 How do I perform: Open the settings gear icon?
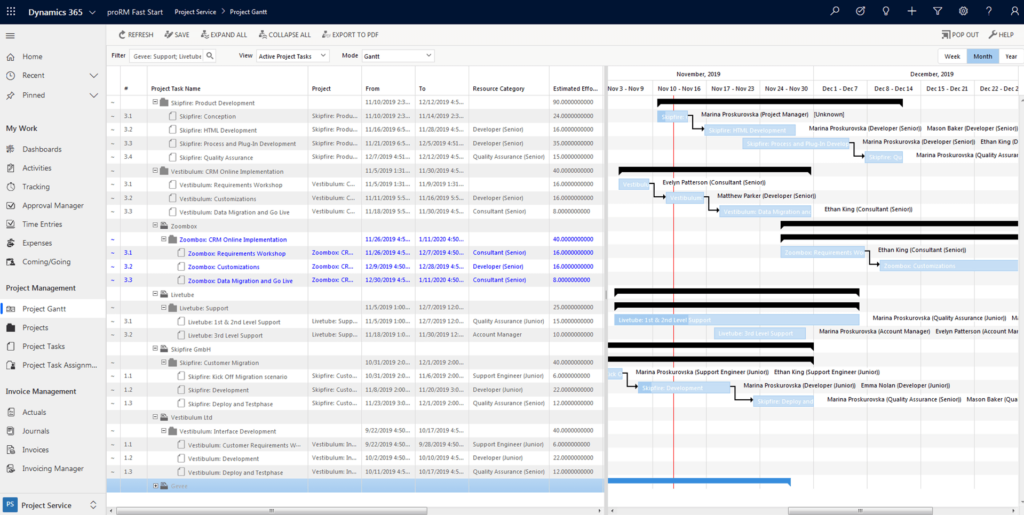point(963,11)
